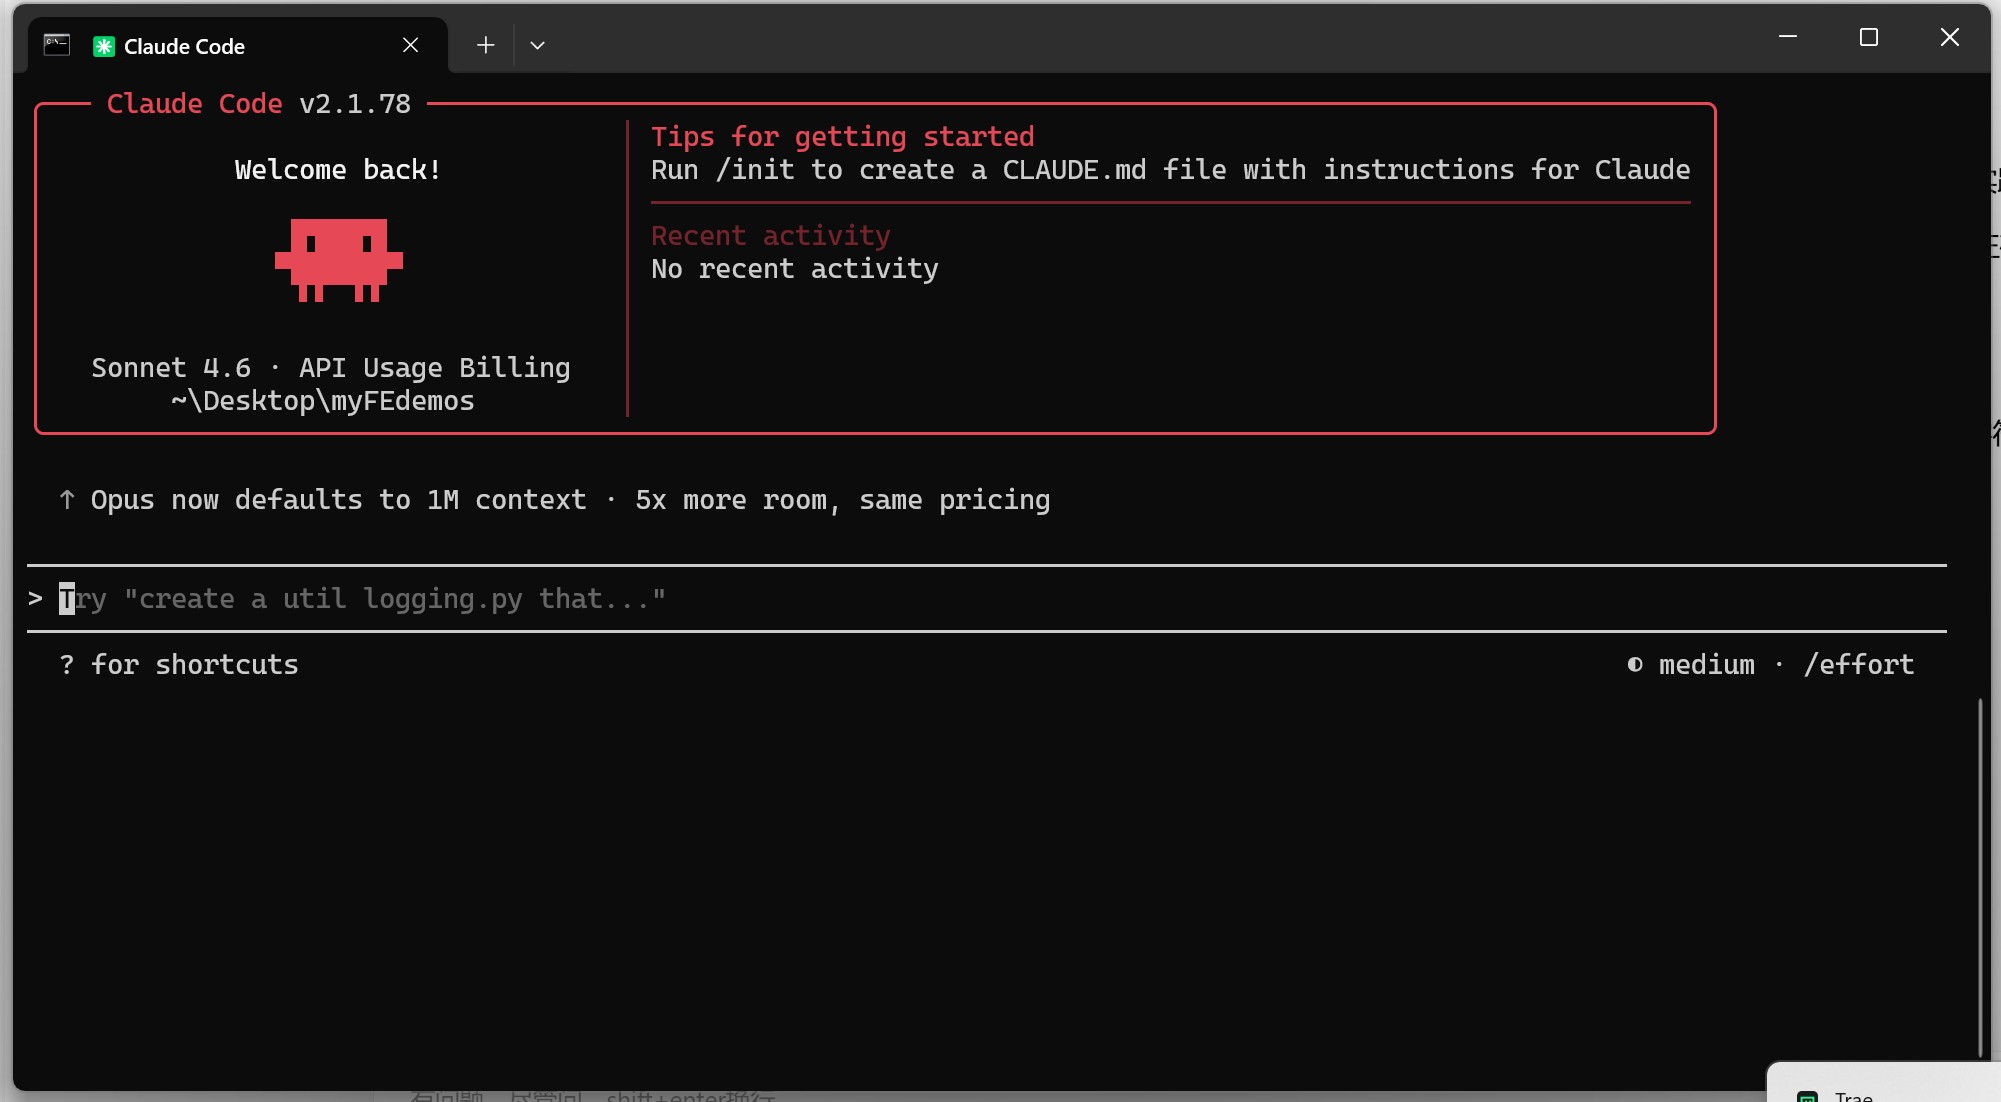Maximize the terminal window
The image size is (2001, 1102).
click(1868, 38)
